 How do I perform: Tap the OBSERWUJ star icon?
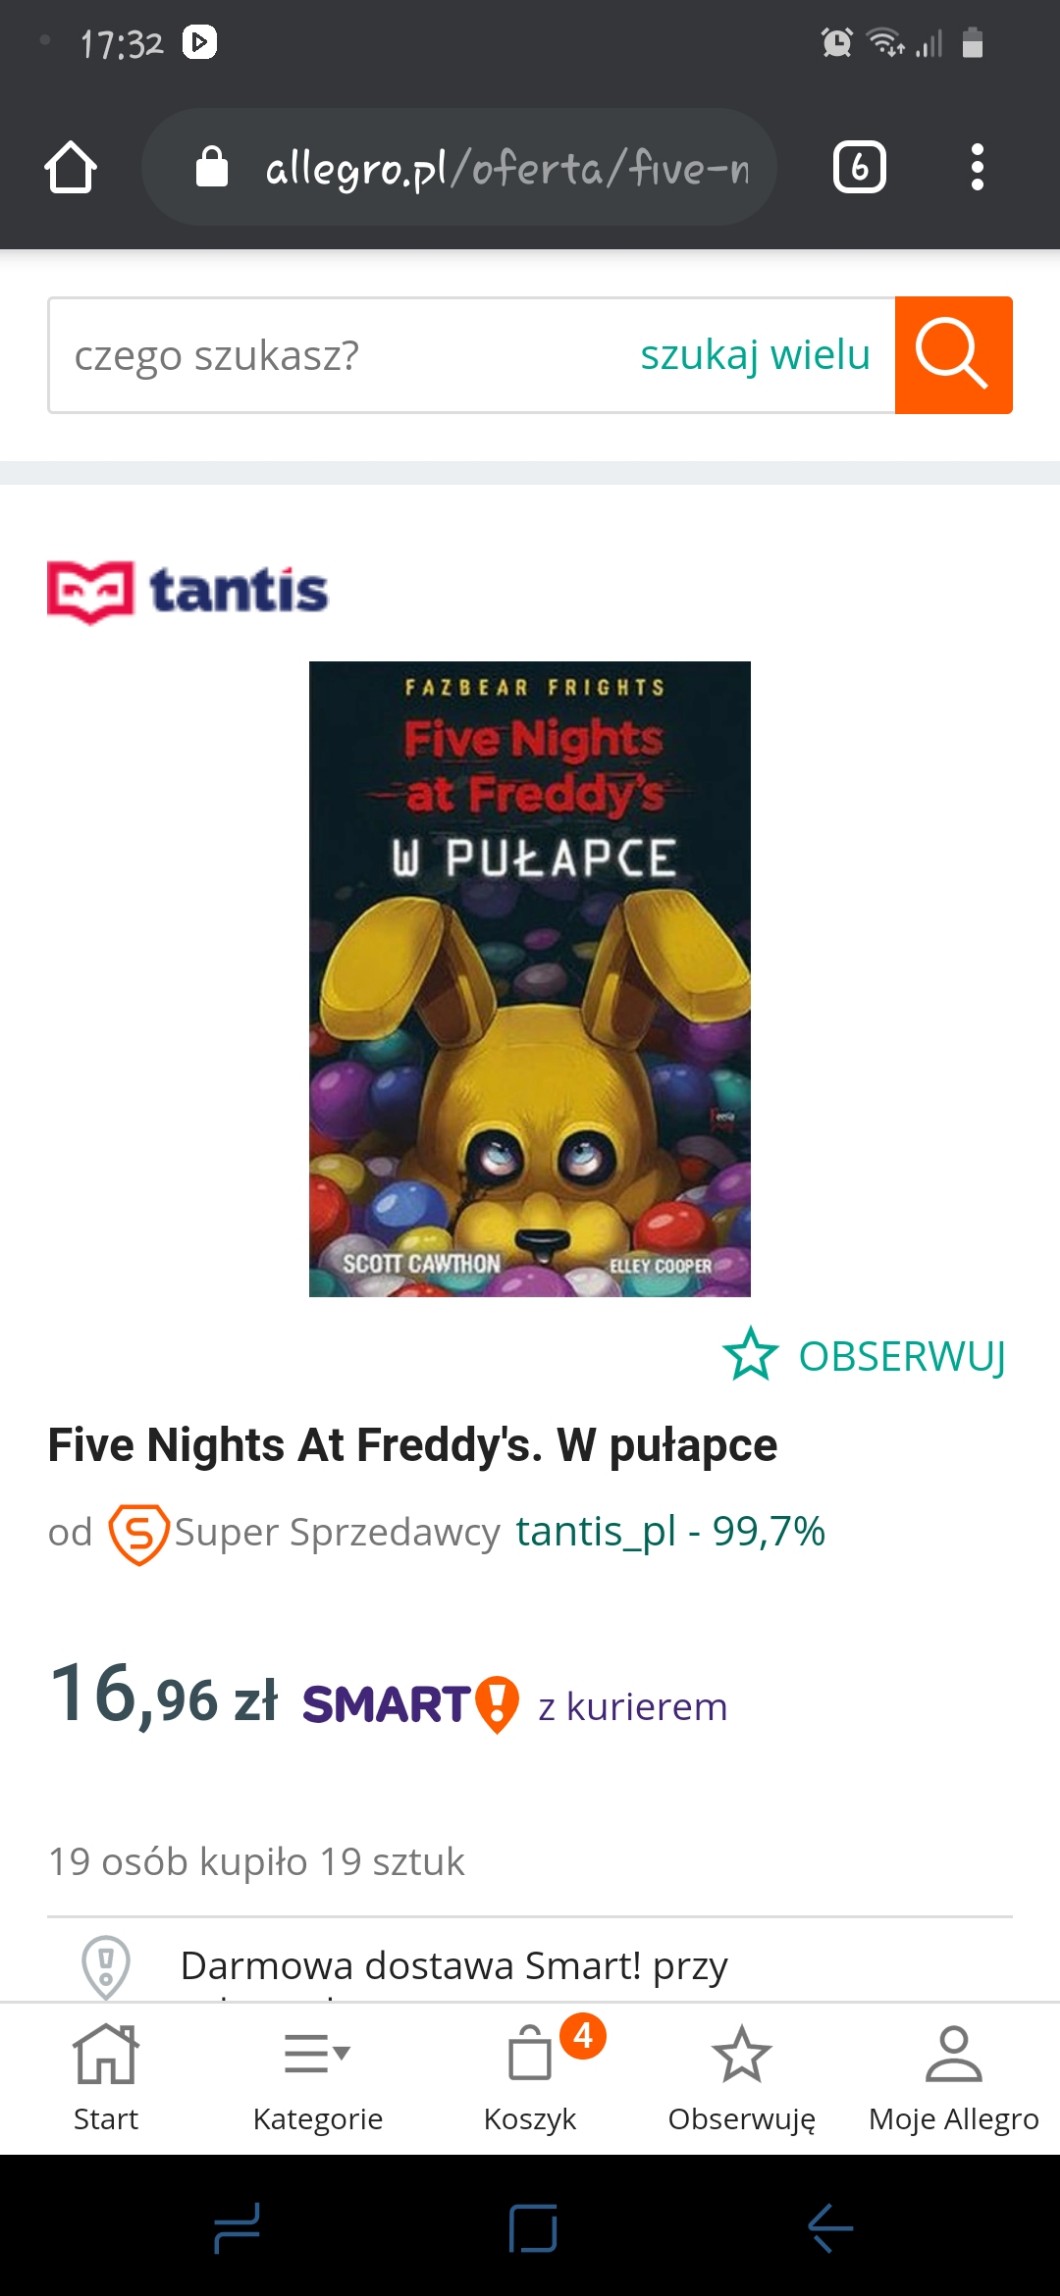[750, 1355]
